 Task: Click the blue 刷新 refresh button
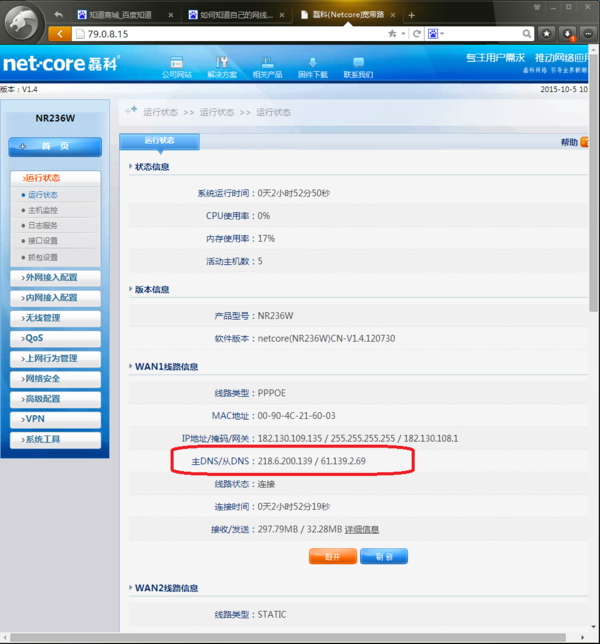pos(384,557)
